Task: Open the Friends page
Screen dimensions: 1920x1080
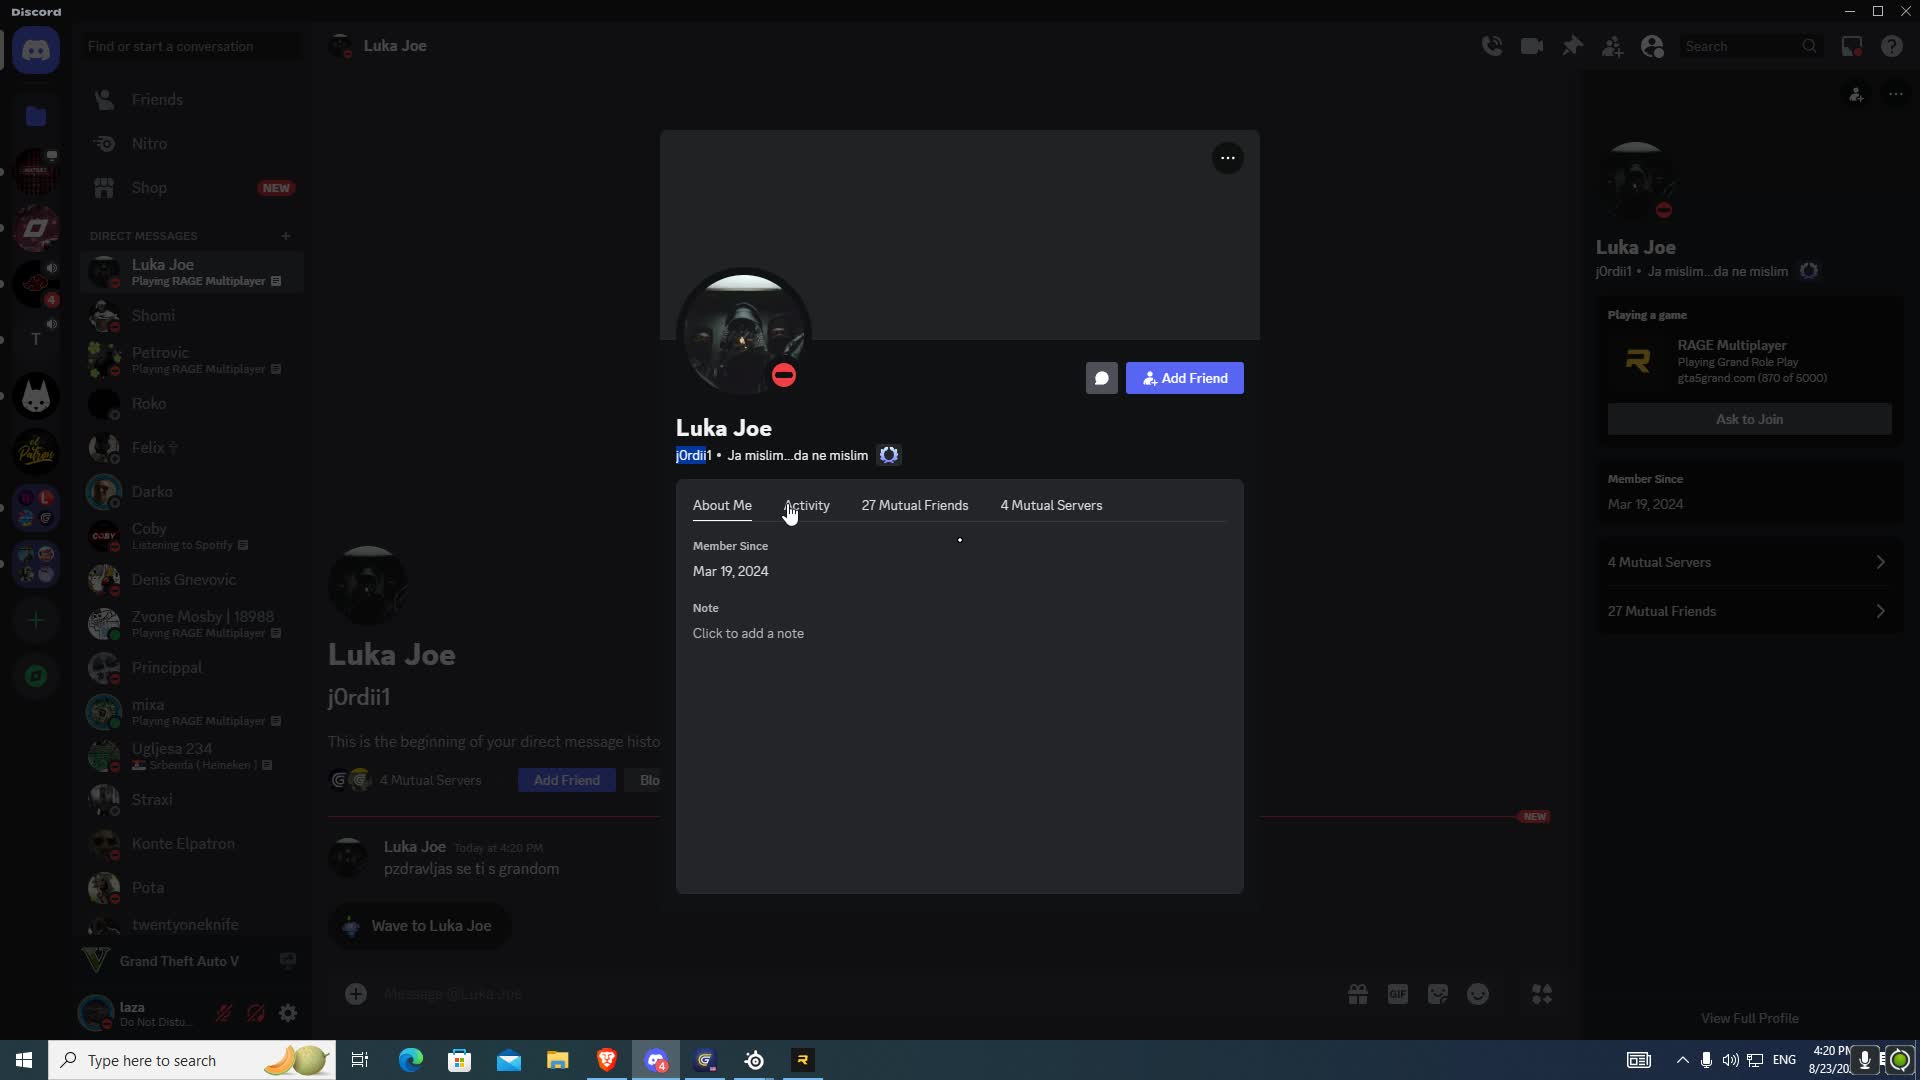Action: click(x=192, y=100)
